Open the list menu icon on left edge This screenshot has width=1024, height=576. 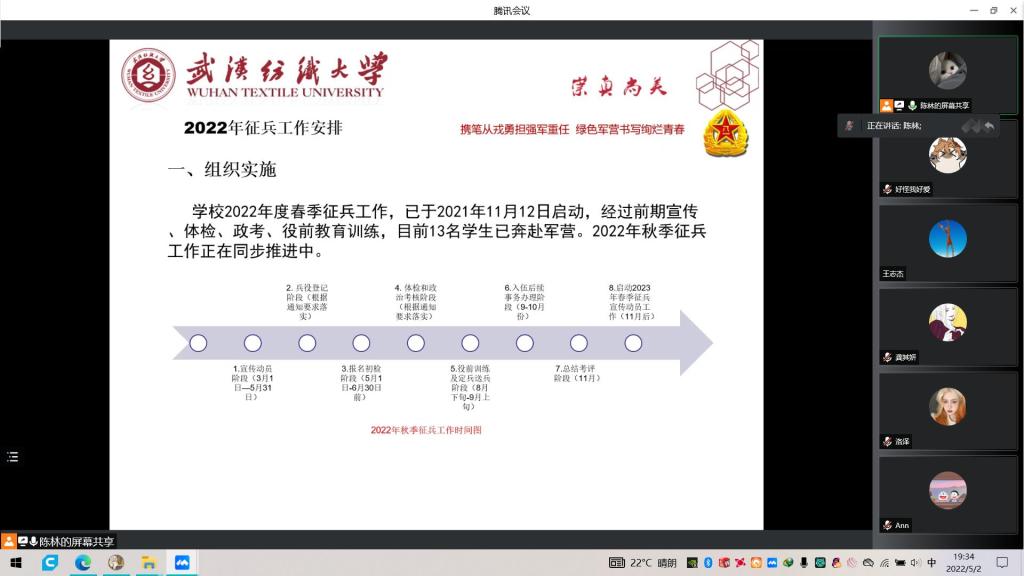[13, 457]
